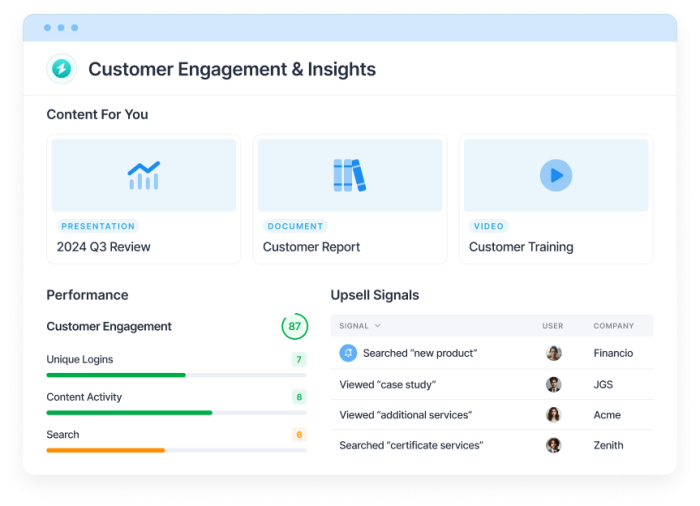
Task: Click the bell icon beside Searched "new product"
Action: 348,353
